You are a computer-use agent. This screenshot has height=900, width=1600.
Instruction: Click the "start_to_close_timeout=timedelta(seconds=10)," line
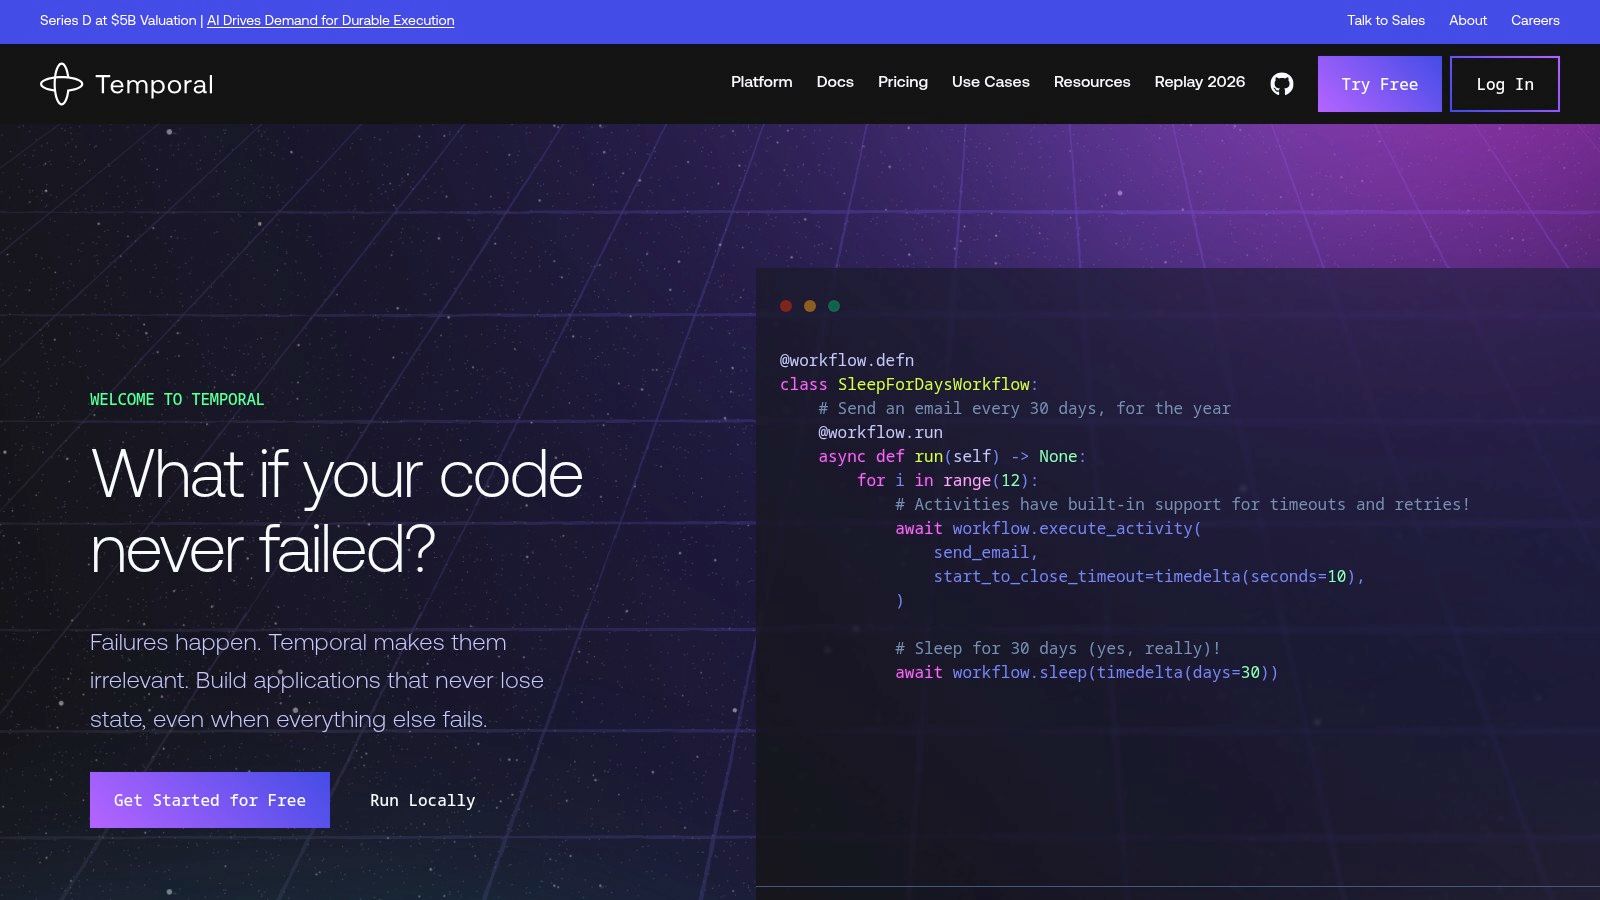pos(1149,576)
